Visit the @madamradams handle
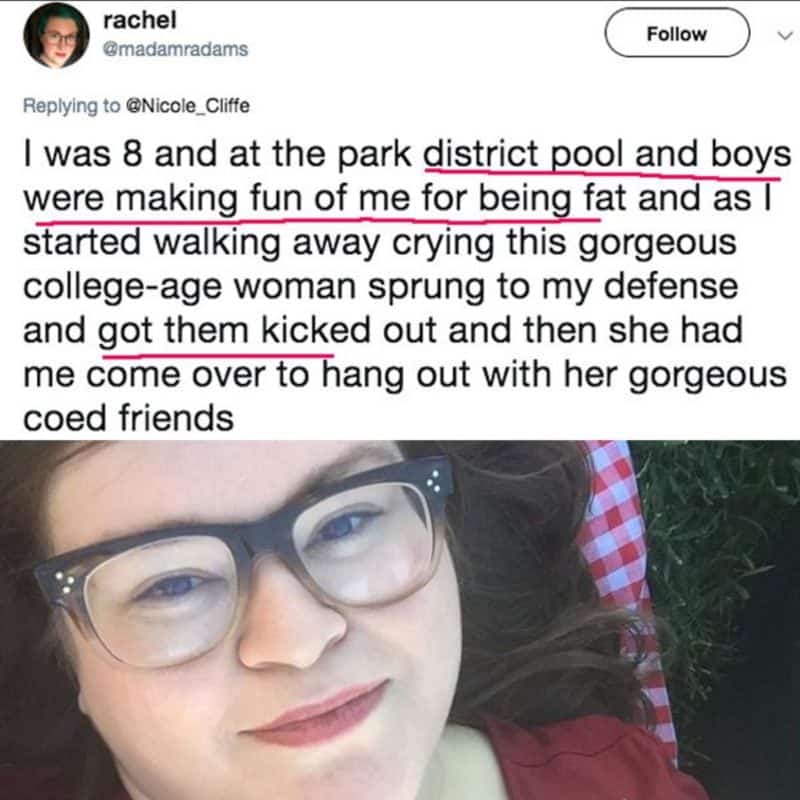The width and height of the screenshot is (800, 800). (x=176, y=49)
